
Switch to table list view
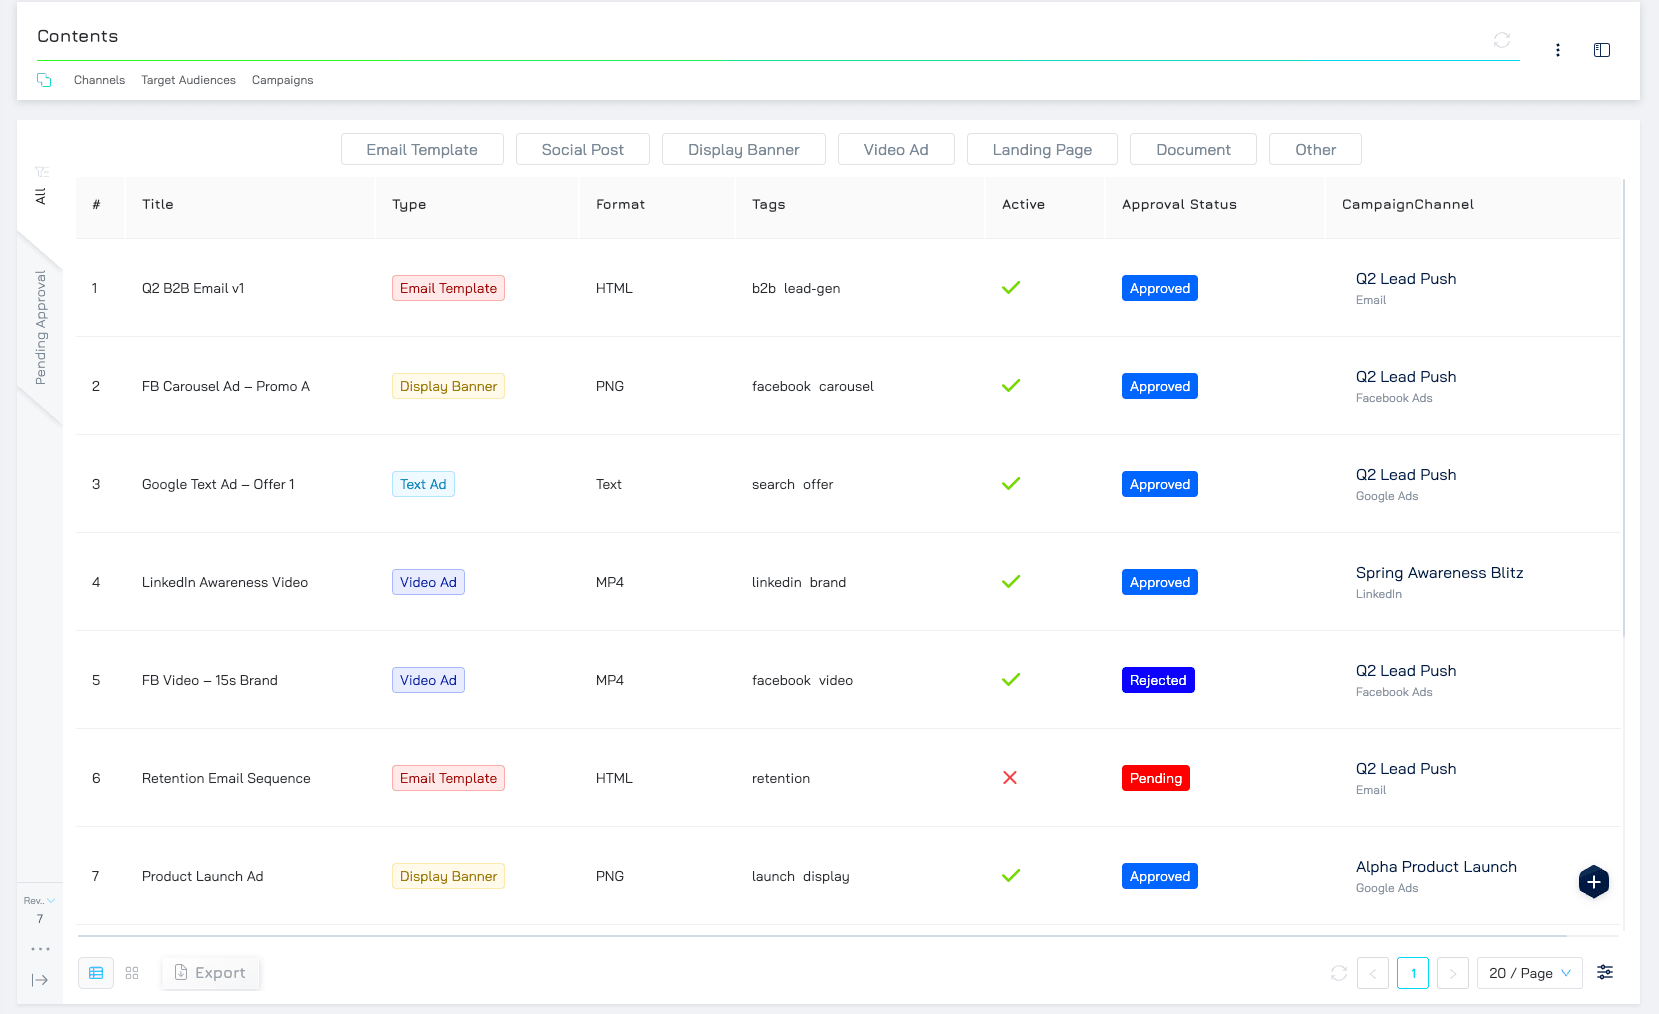click(96, 973)
